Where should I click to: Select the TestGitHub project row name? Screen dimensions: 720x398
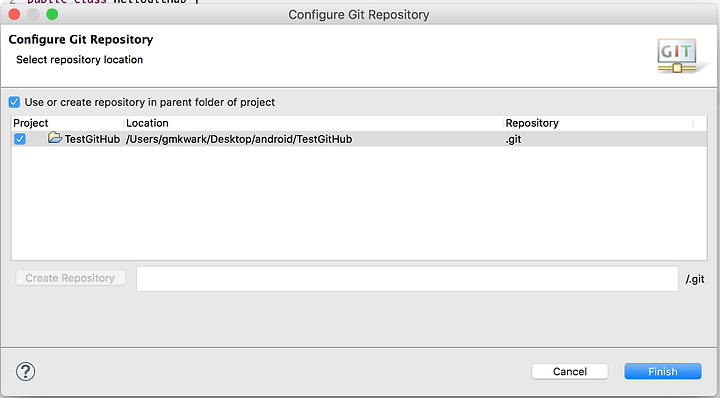pyautogui.click(x=92, y=139)
